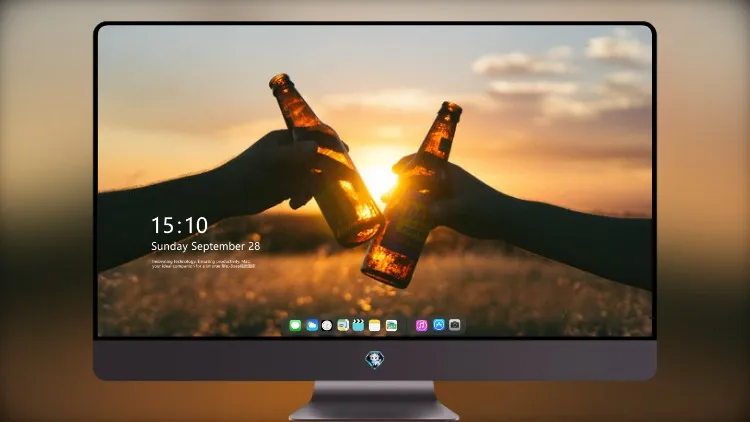Click the "Sunday September 28" date text

tap(206, 246)
